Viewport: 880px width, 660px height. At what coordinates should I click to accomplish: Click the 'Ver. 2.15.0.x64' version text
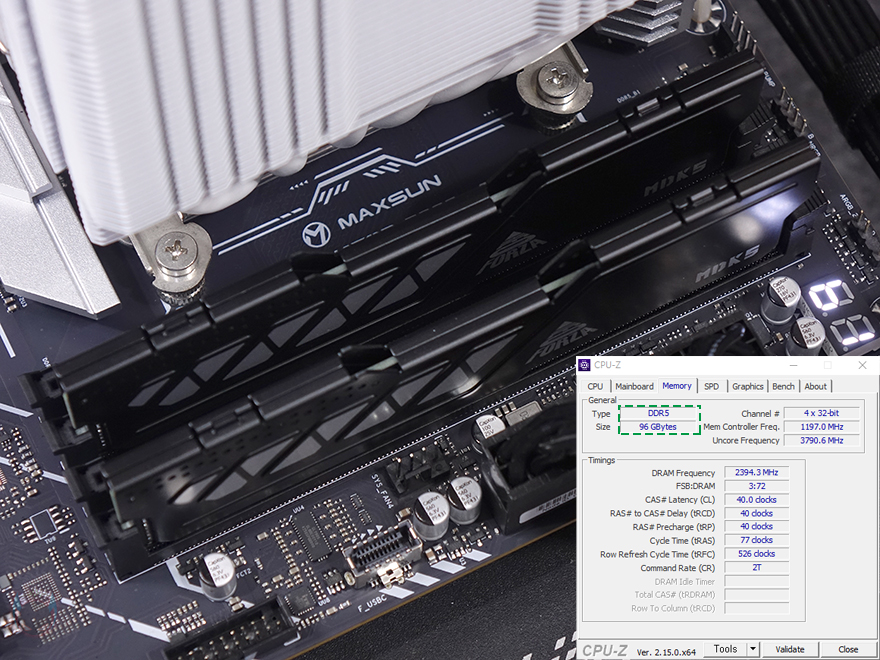(666, 652)
